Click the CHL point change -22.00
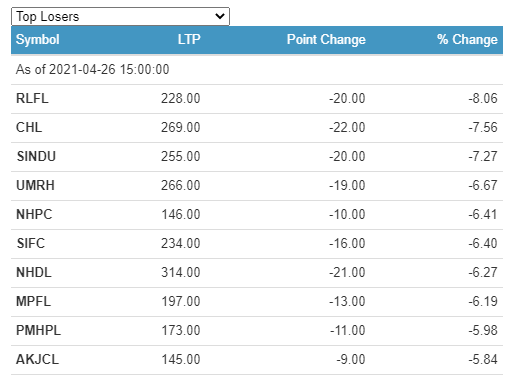The height and width of the screenshot is (377, 521). point(347,128)
